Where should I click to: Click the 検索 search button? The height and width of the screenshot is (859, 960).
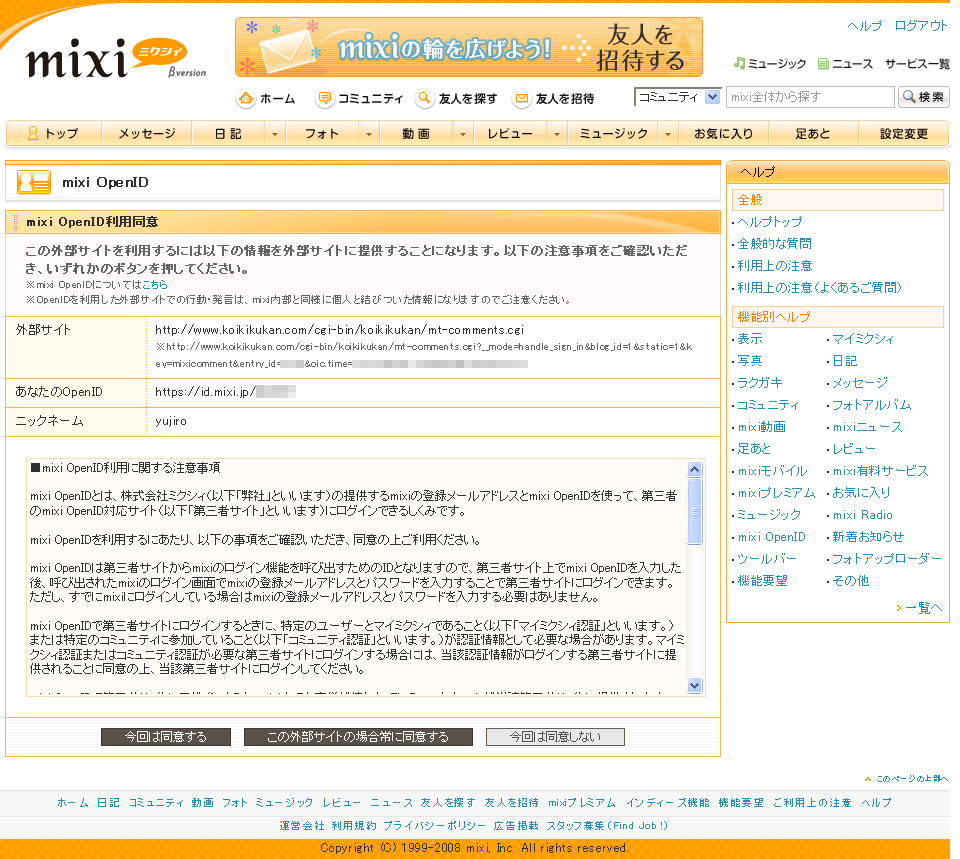(924, 97)
